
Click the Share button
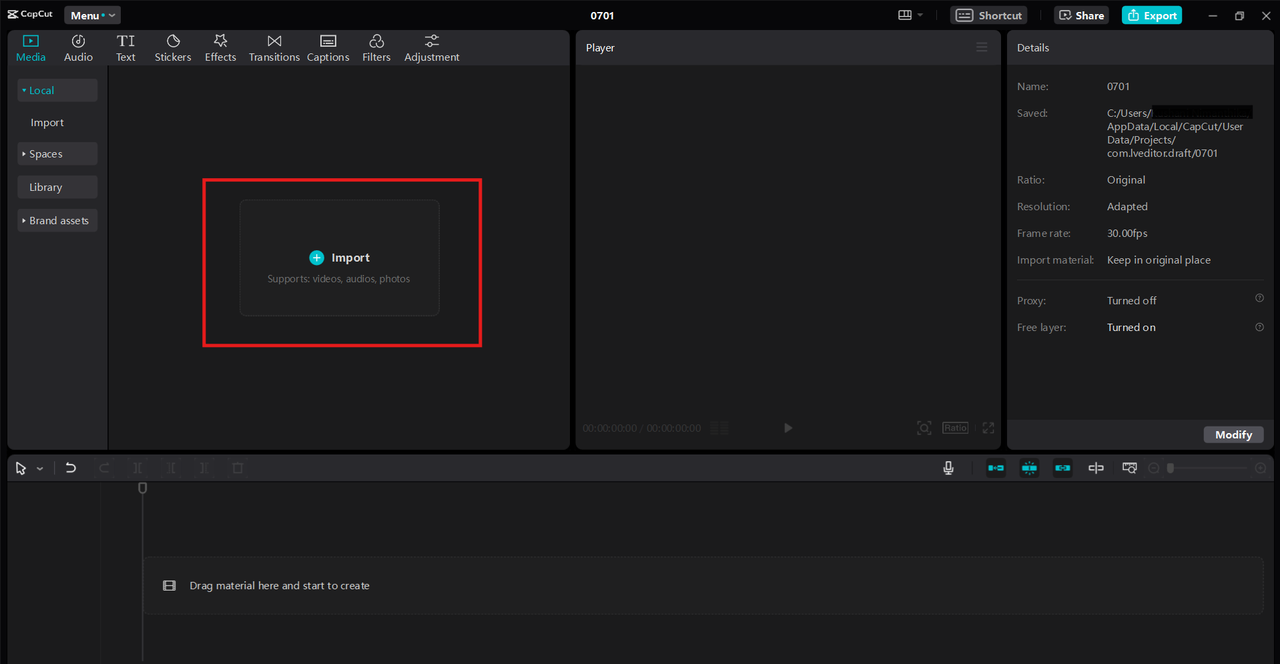pos(1081,15)
